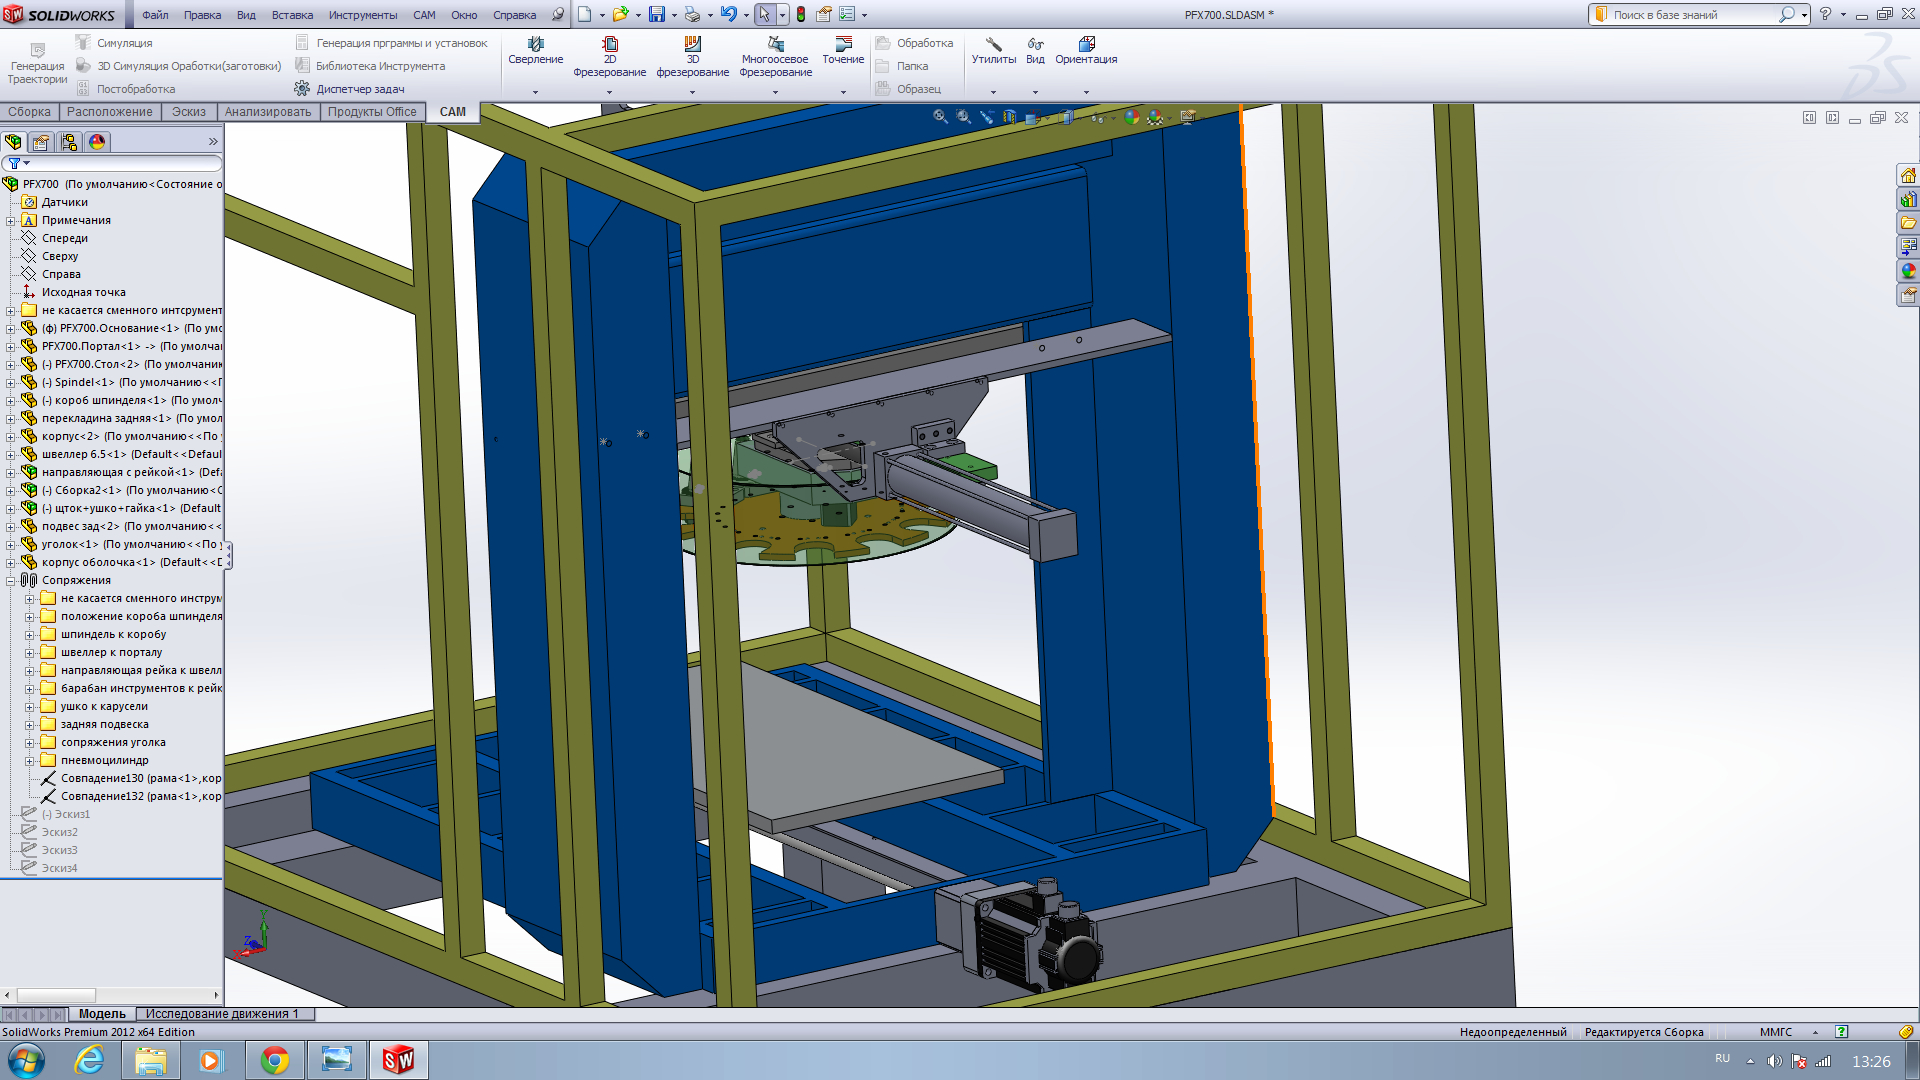The height and width of the screenshot is (1080, 1920).
Task: Open the PropertyManager tab icon
Action: (x=41, y=142)
